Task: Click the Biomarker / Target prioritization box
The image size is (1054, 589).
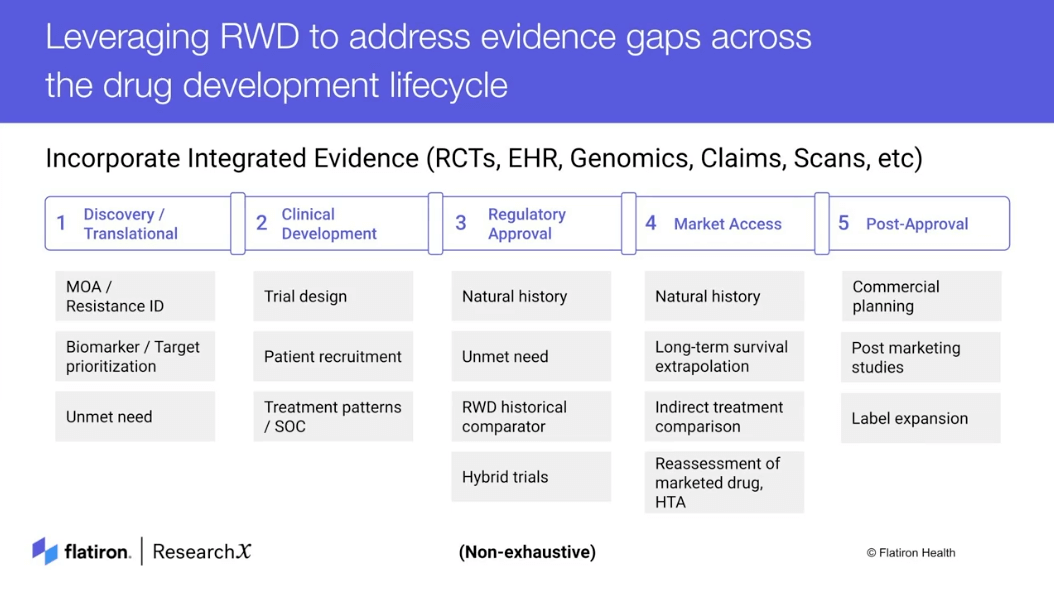Action: [x=135, y=356]
